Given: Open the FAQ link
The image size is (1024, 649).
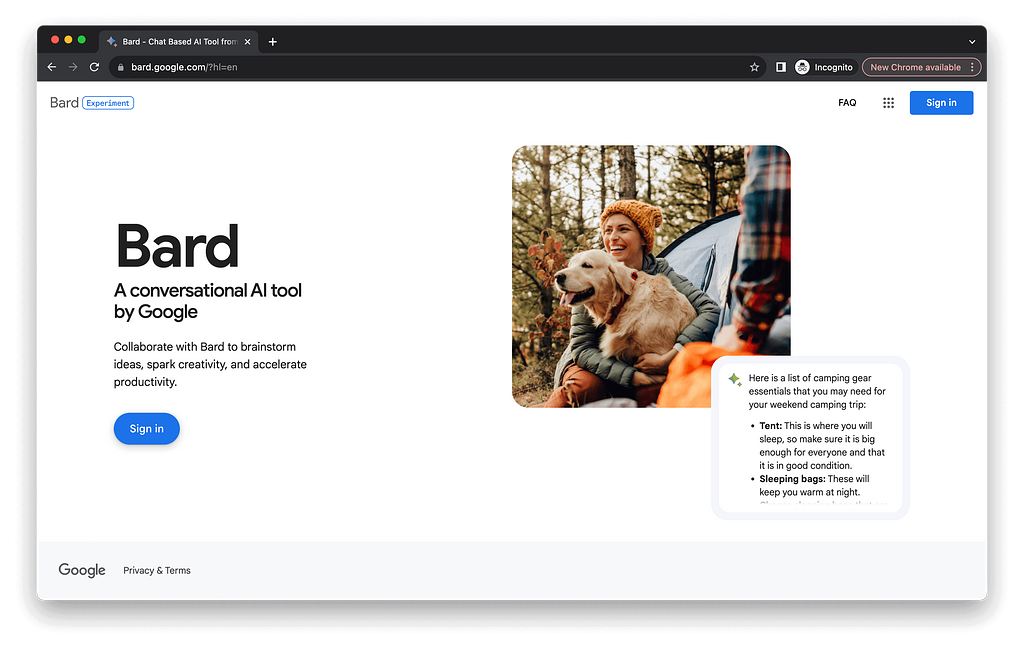Looking at the screenshot, I should point(847,103).
